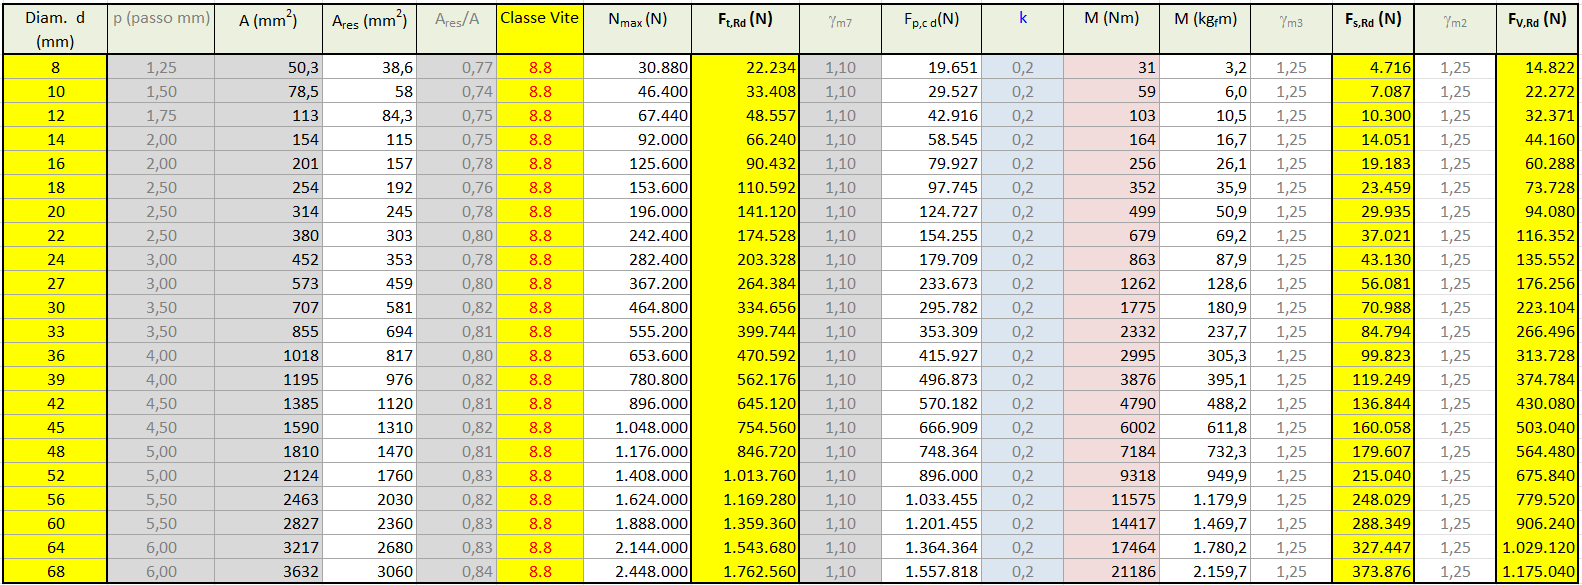The height and width of the screenshot is (585, 1582).
Task: Select Fv,Rd cell showing 1.175.040
Action: point(1538,572)
